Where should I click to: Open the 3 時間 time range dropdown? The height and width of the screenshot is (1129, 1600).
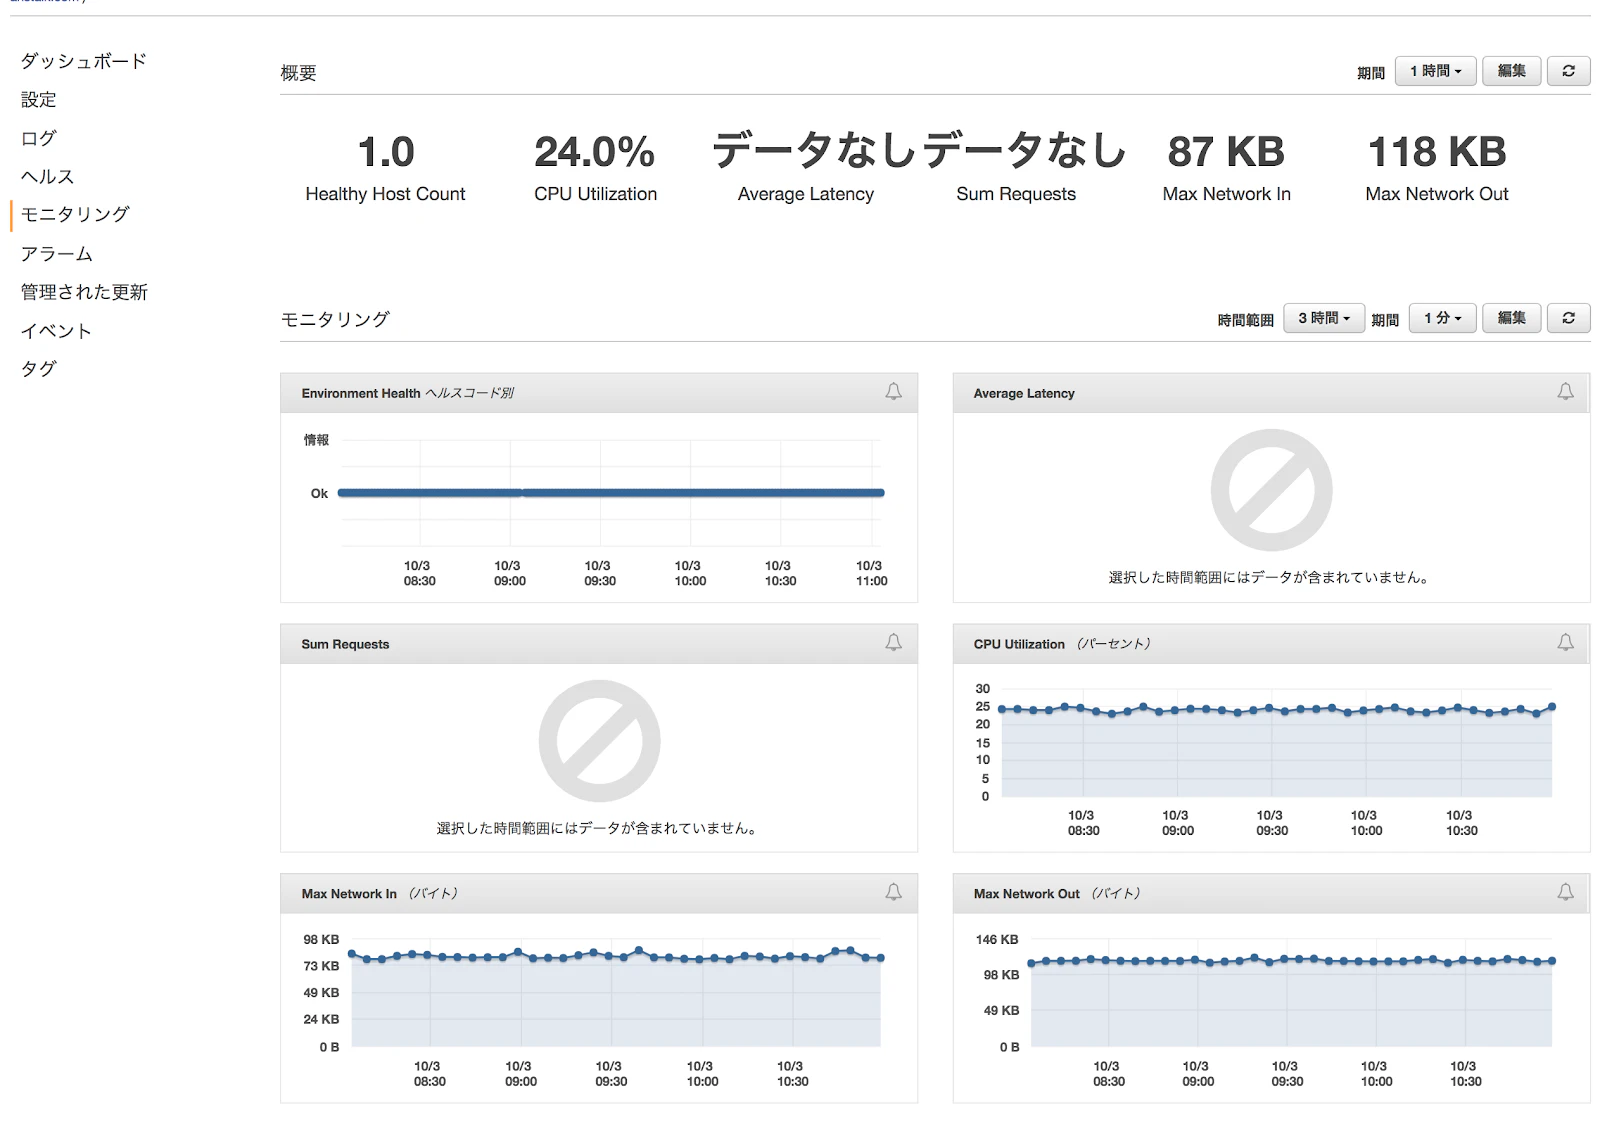pyautogui.click(x=1324, y=318)
